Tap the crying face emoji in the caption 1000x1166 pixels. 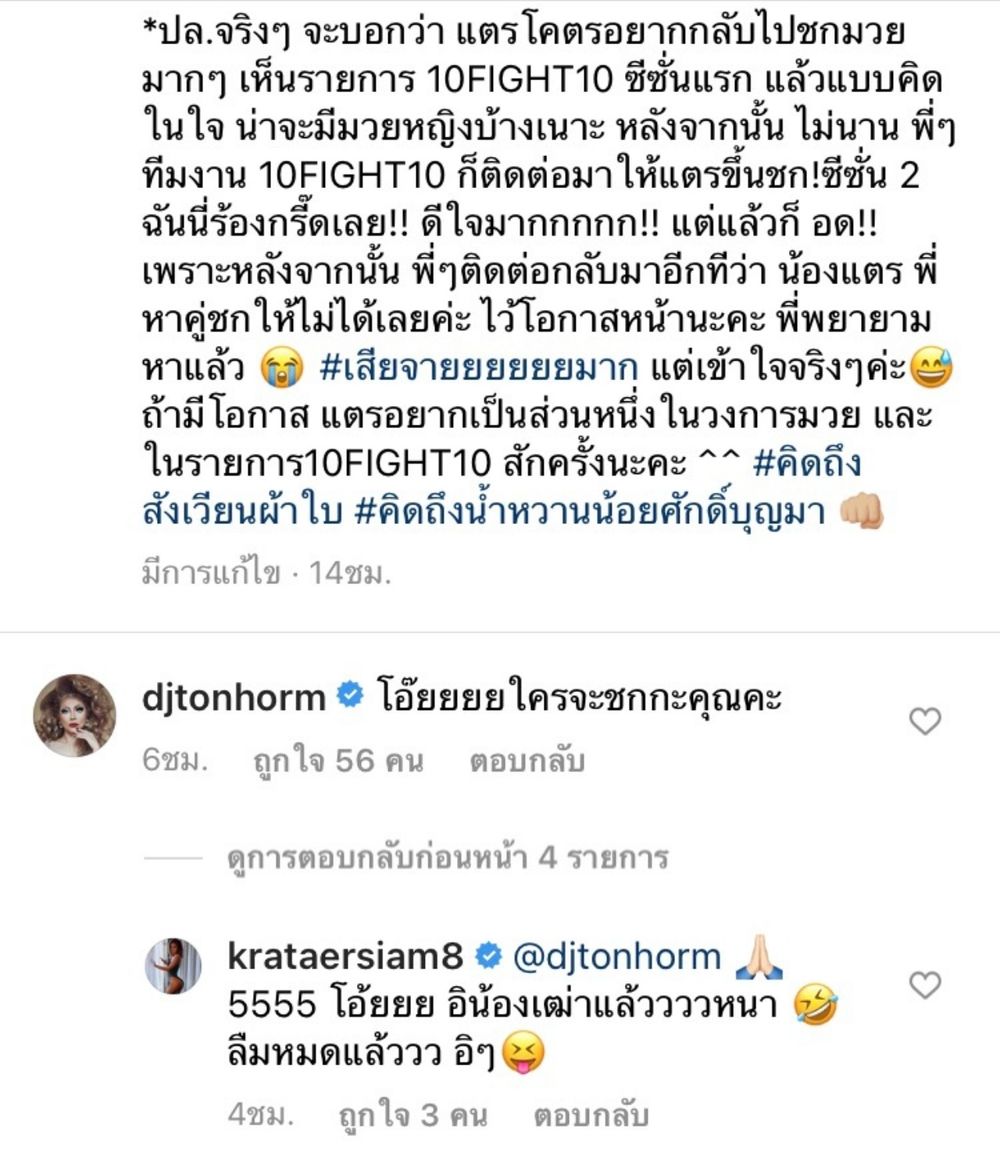282,367
